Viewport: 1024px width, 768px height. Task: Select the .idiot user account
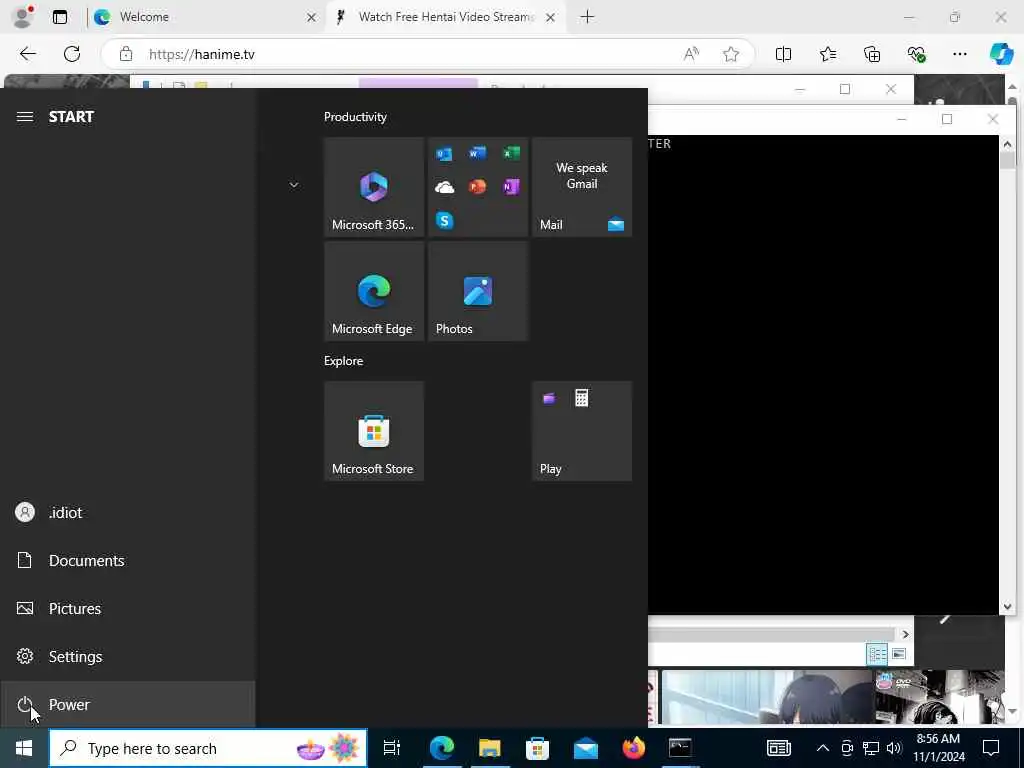127,512
